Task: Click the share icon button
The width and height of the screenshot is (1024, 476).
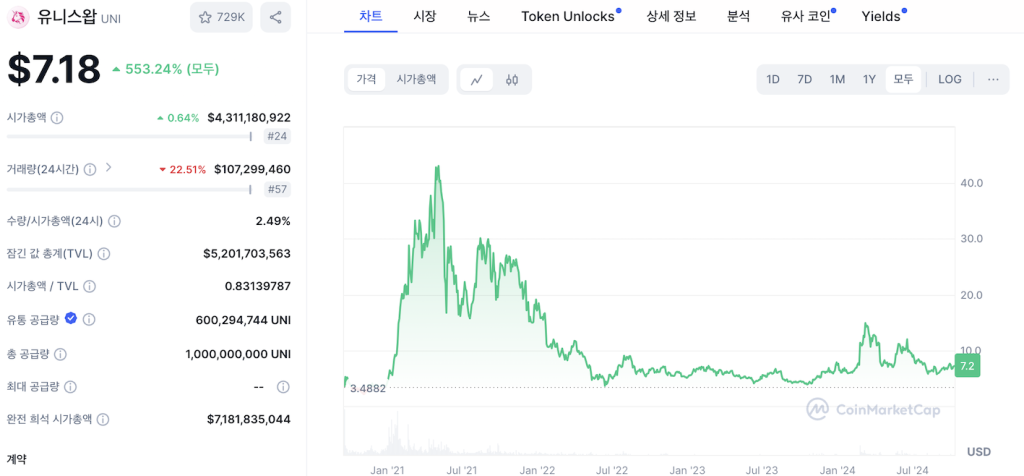Action: coord(276,18)
